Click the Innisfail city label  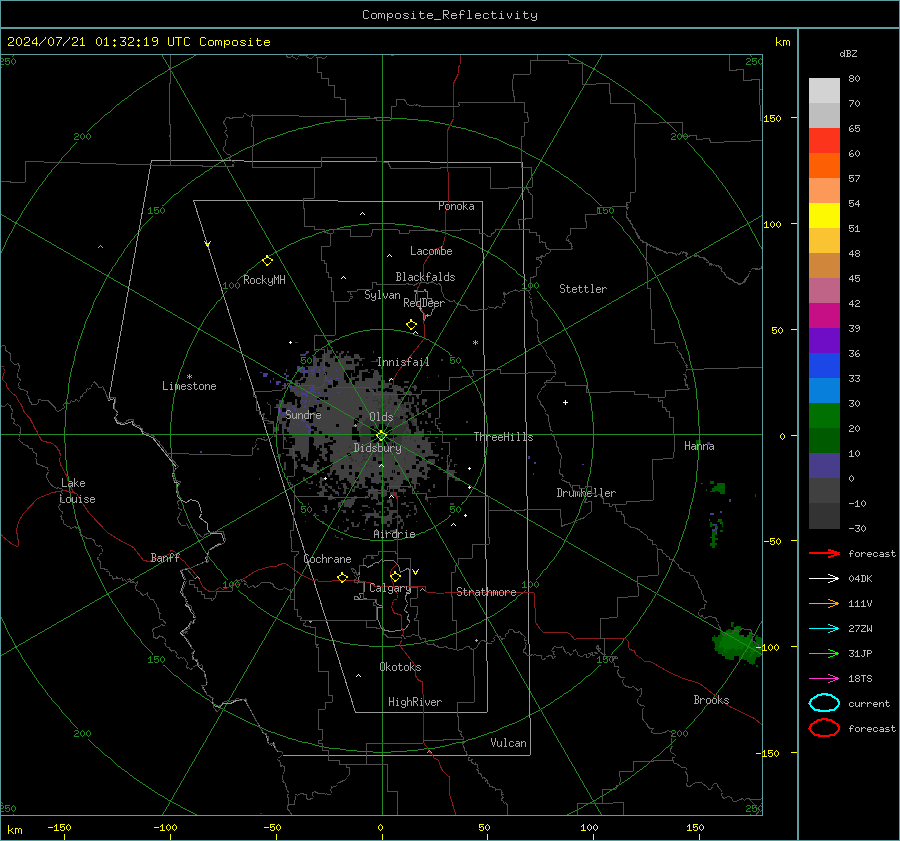403,362
